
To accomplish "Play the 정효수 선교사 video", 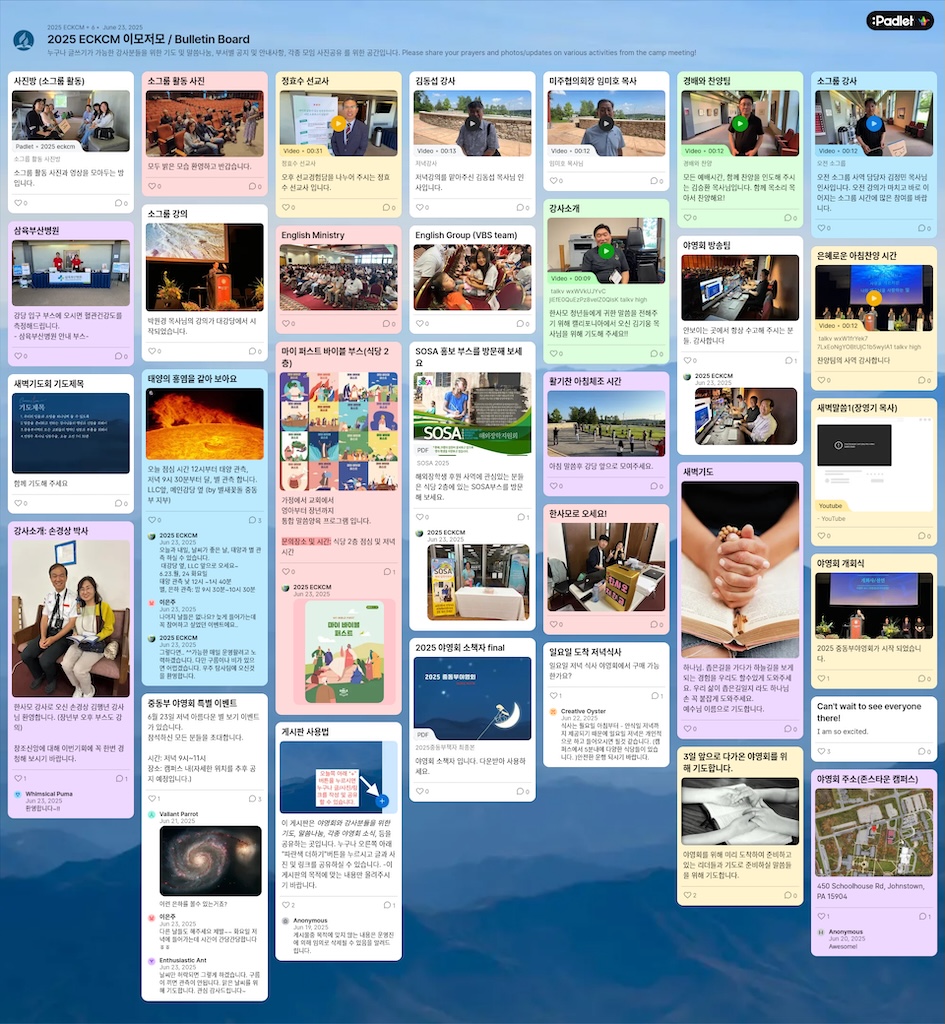I will [338, 124].
